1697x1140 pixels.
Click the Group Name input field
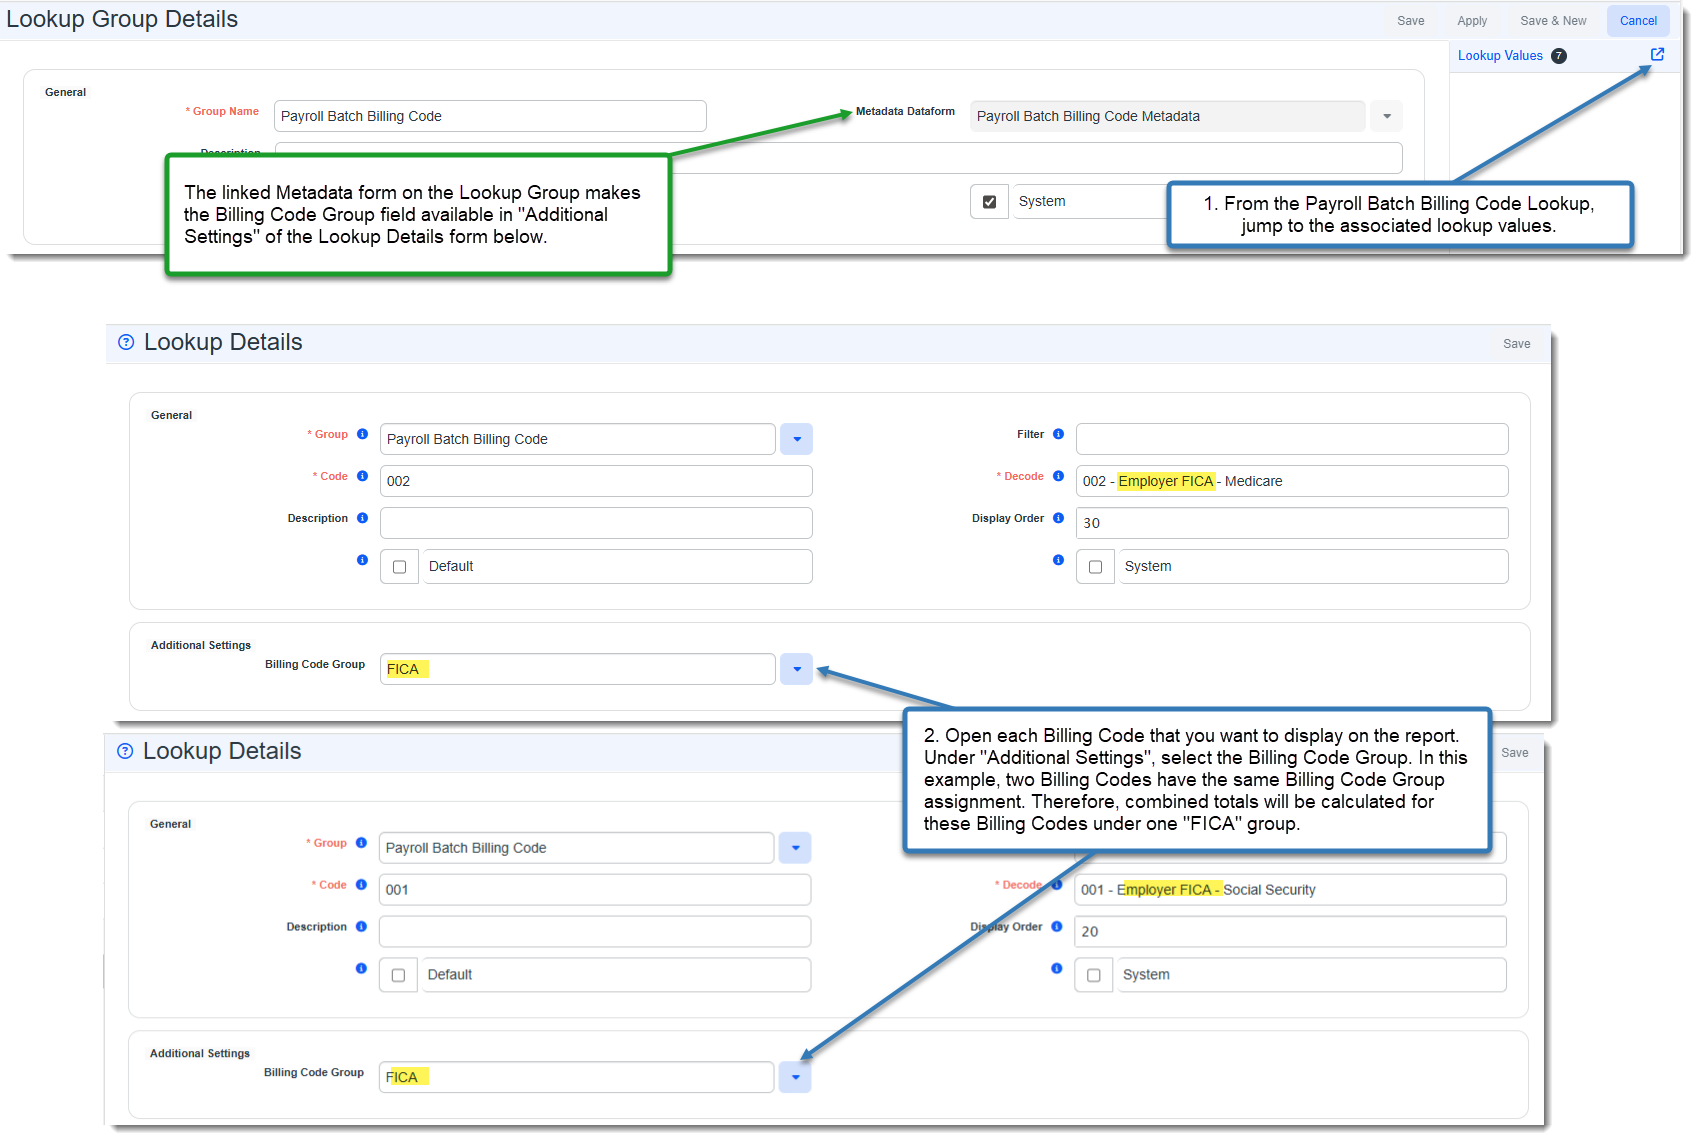[490, 117]
